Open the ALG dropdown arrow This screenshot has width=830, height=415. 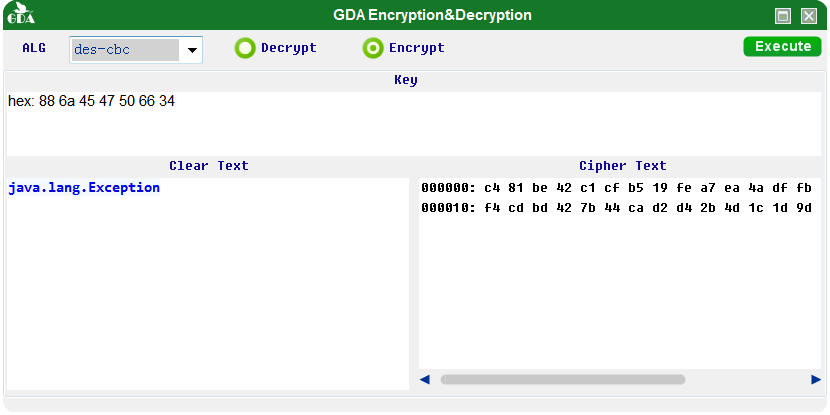tap(192, 50)
